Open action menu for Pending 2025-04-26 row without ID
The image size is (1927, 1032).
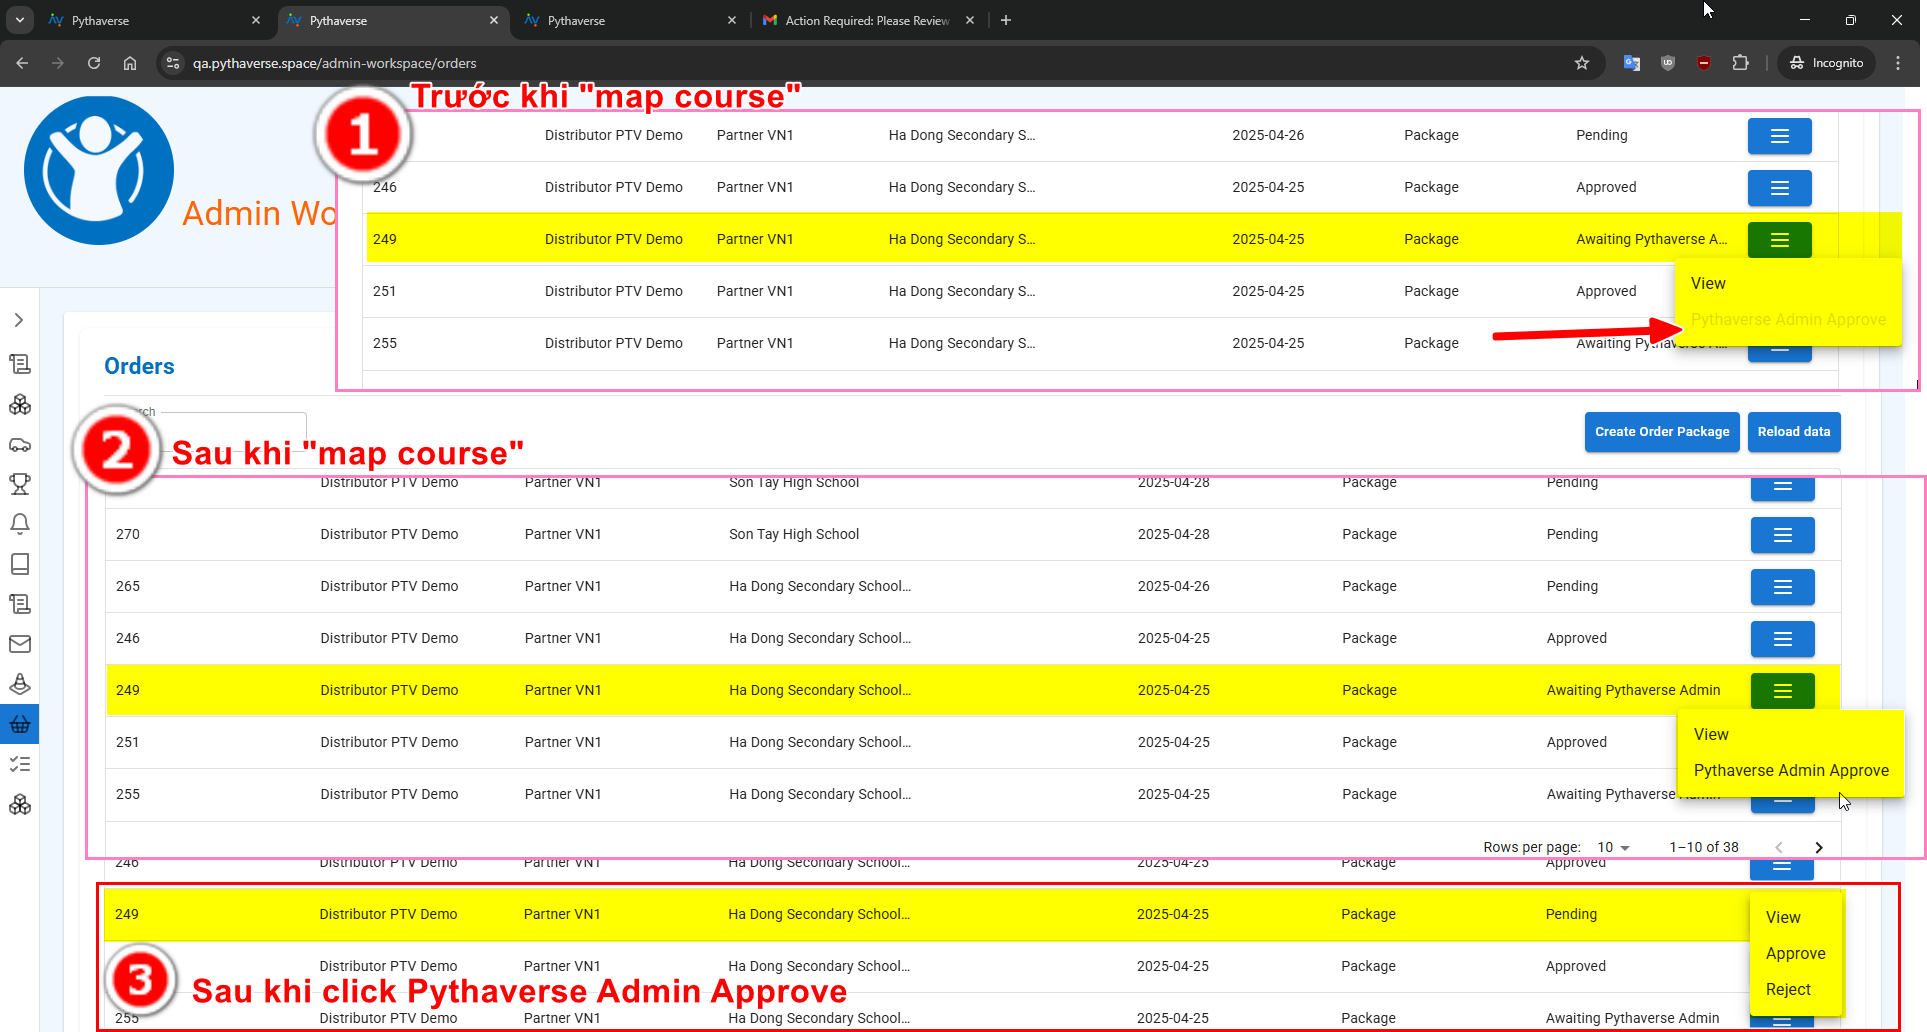tap(1779, 136)
